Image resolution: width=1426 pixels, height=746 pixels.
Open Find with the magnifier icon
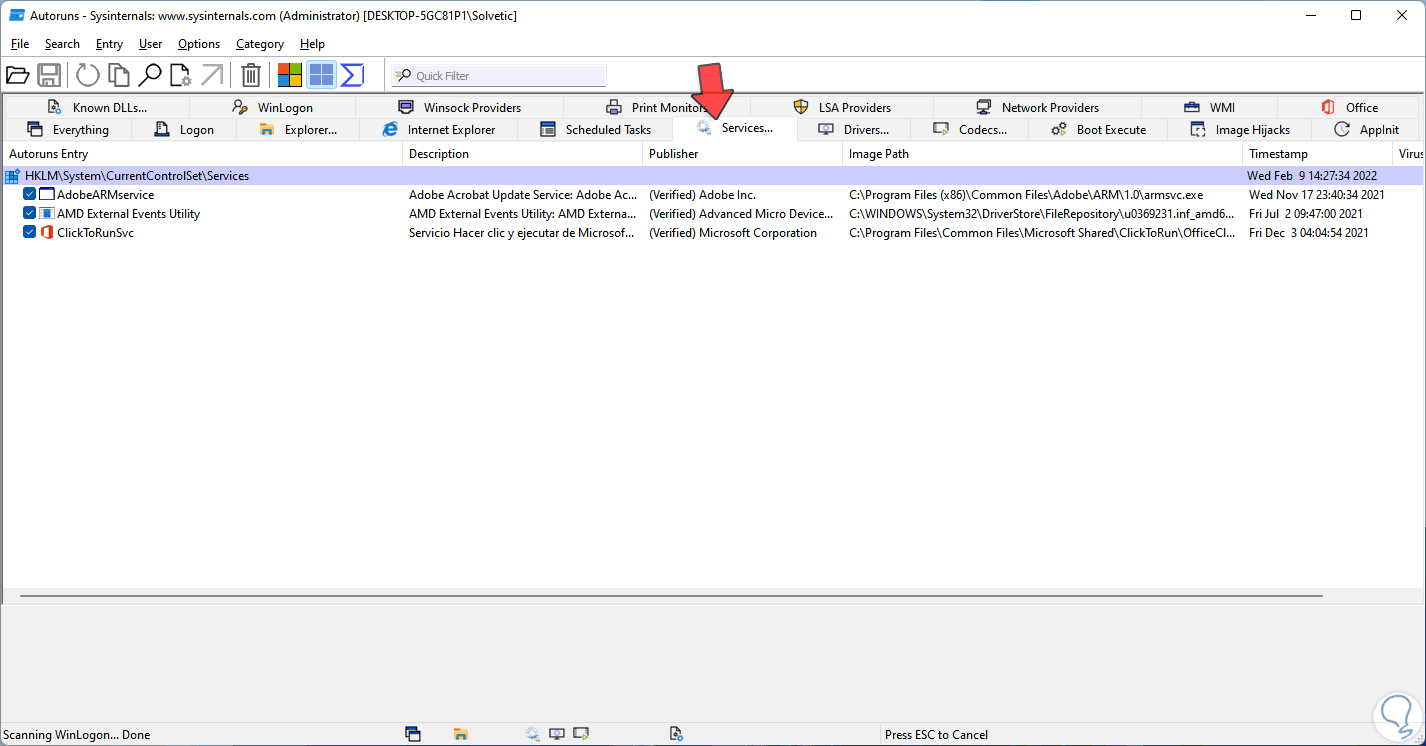pyautogui.click(x=150, y=75)
